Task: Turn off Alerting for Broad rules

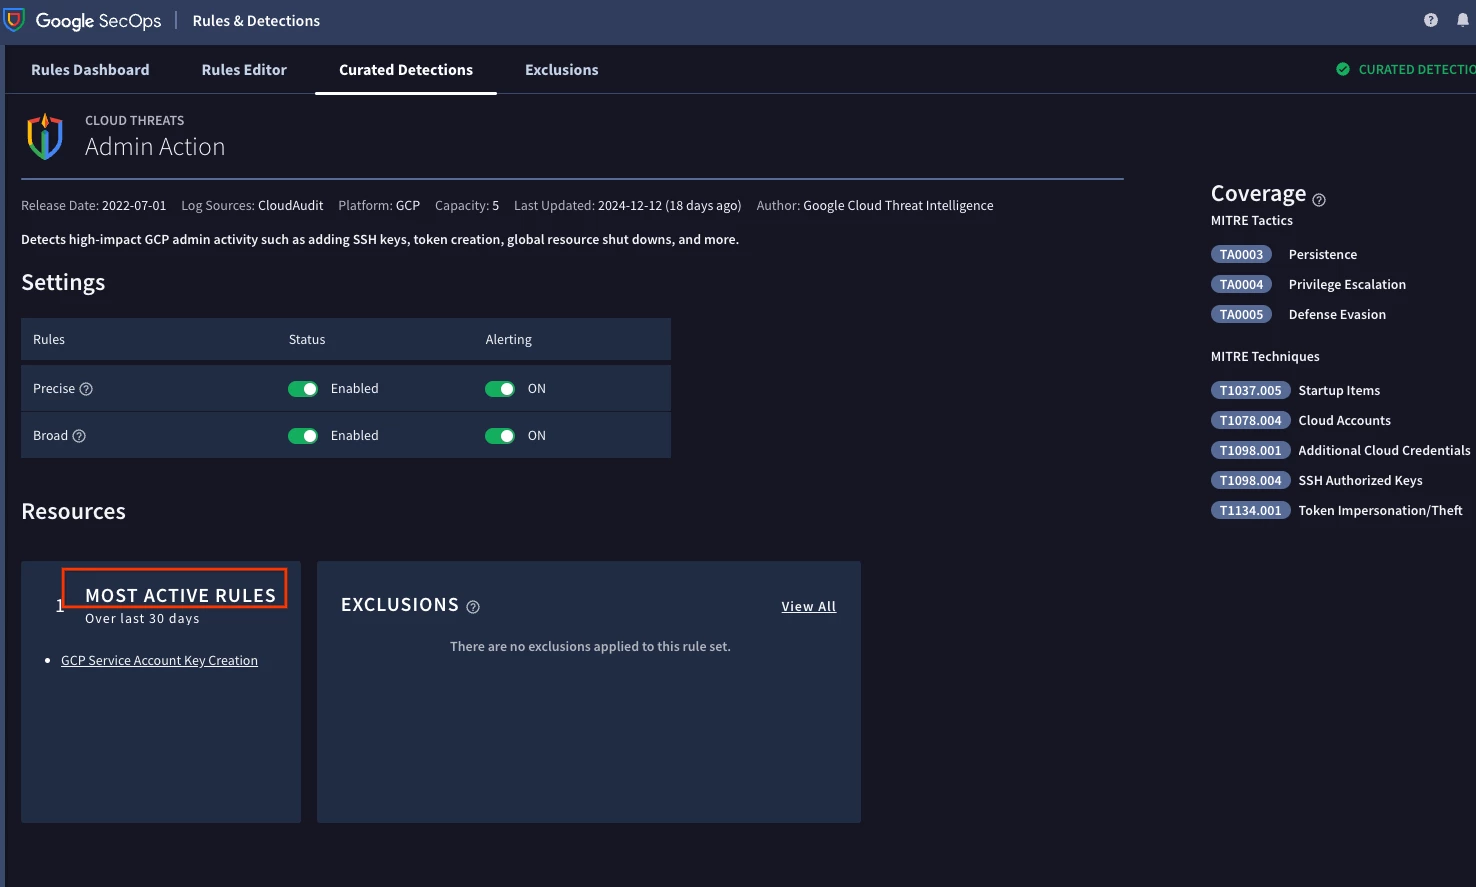Action: coord(500,436)
